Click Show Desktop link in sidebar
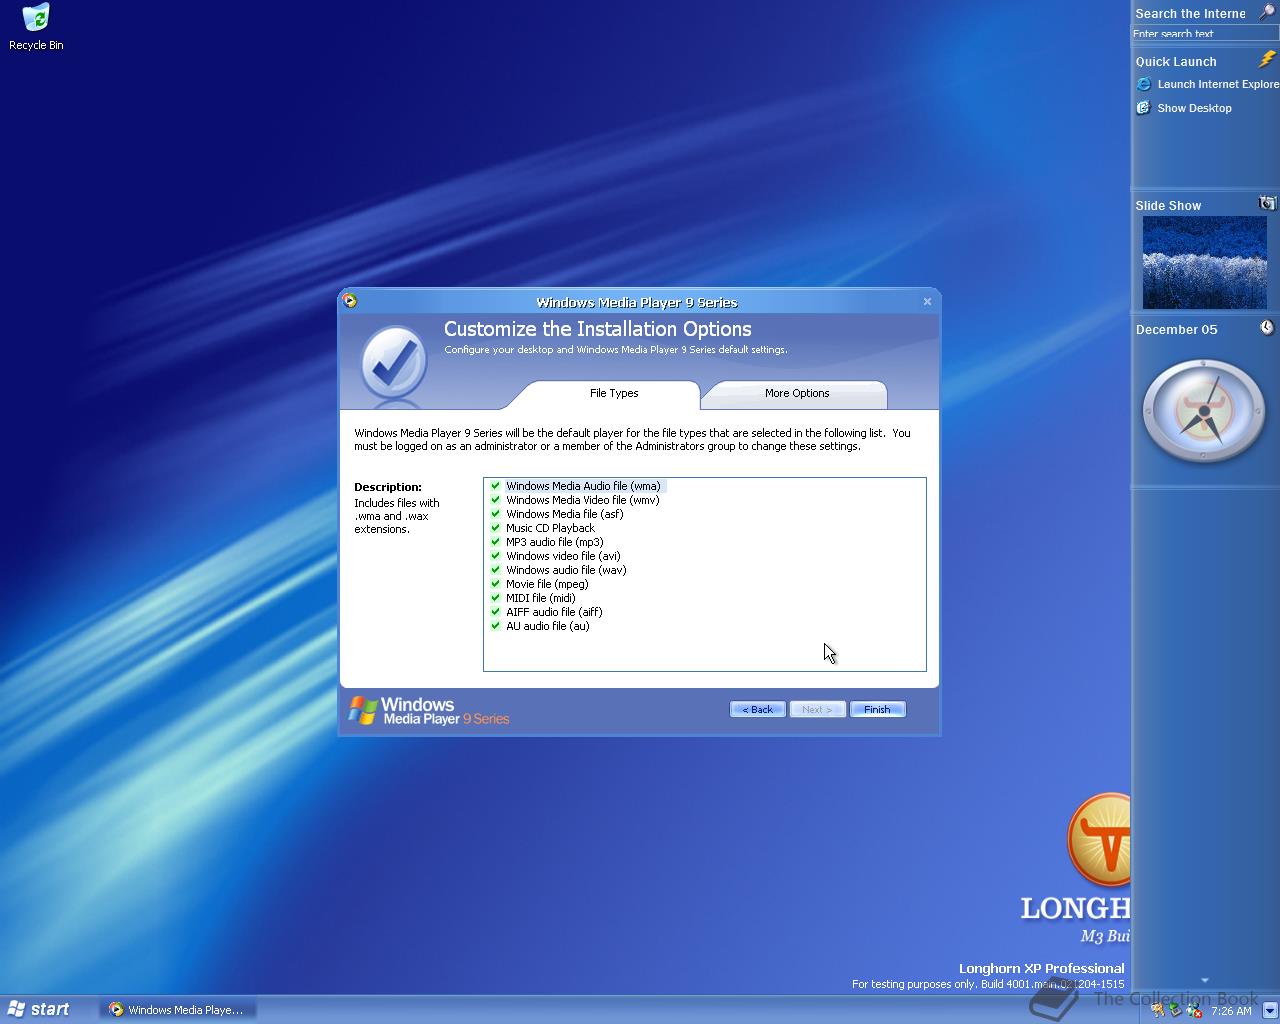Screen dimensions: 1280x1024 (x=1194, y=108)
